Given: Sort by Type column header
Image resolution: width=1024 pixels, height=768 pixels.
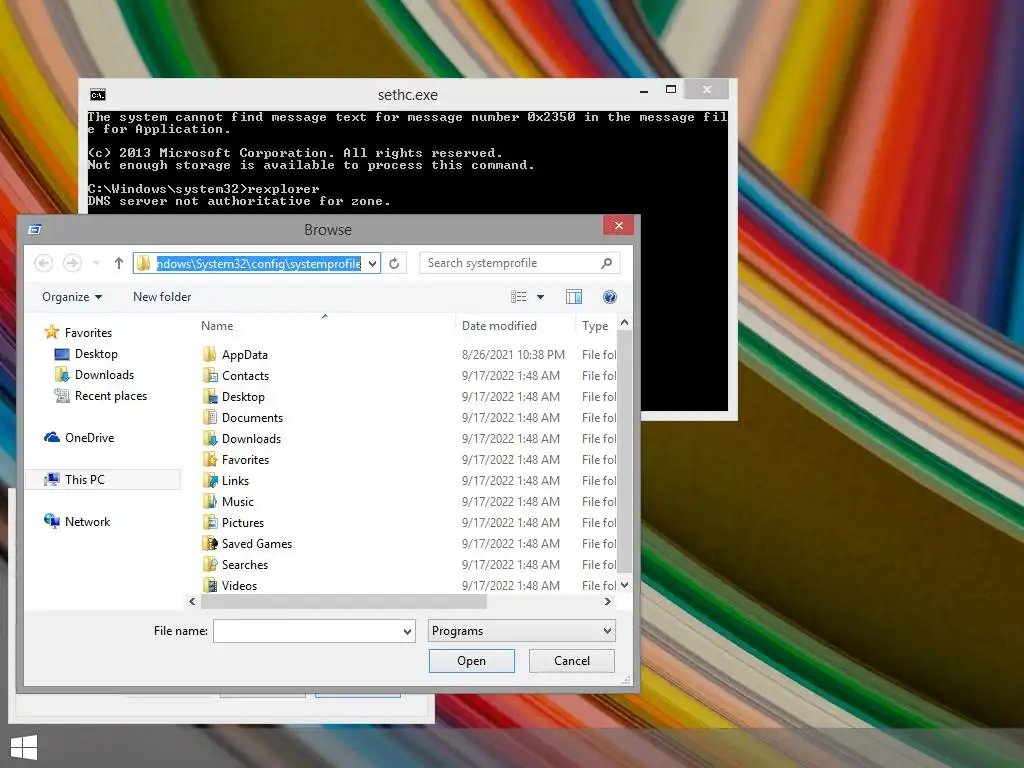Looking at the screenshot, I should click(595, 326).
